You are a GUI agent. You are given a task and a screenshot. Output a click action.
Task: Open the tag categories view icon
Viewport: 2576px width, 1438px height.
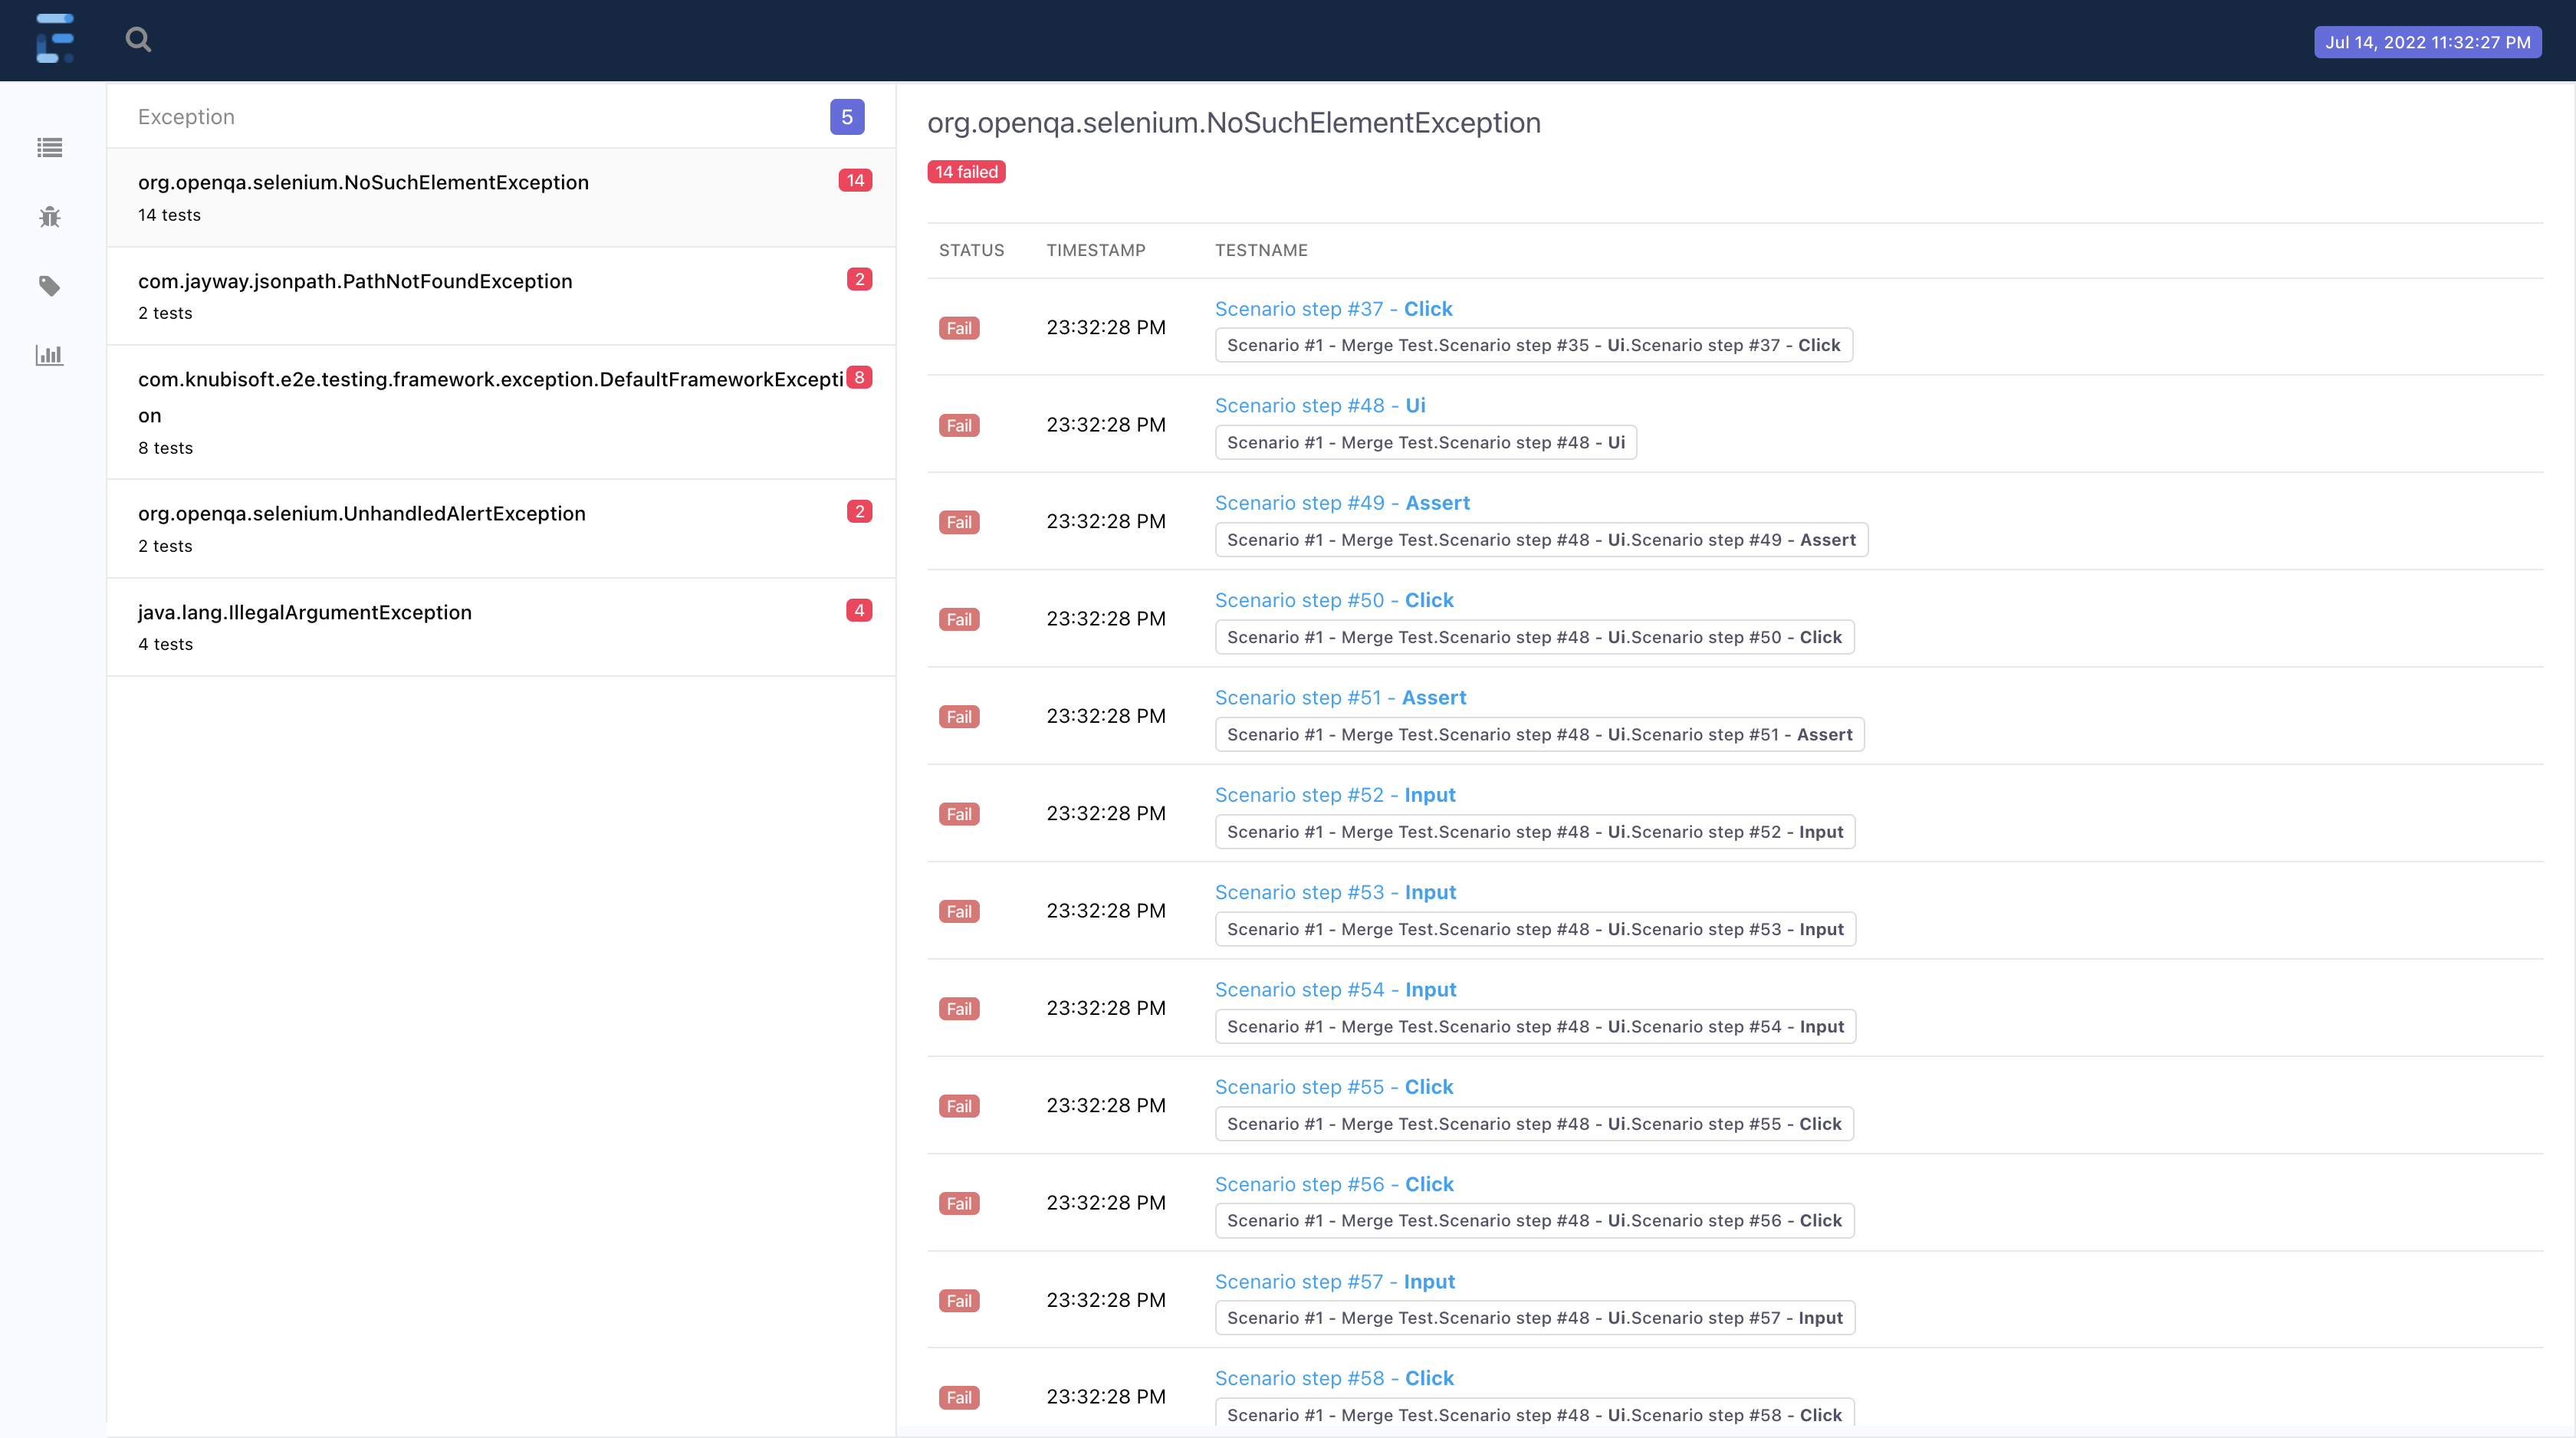49,286
